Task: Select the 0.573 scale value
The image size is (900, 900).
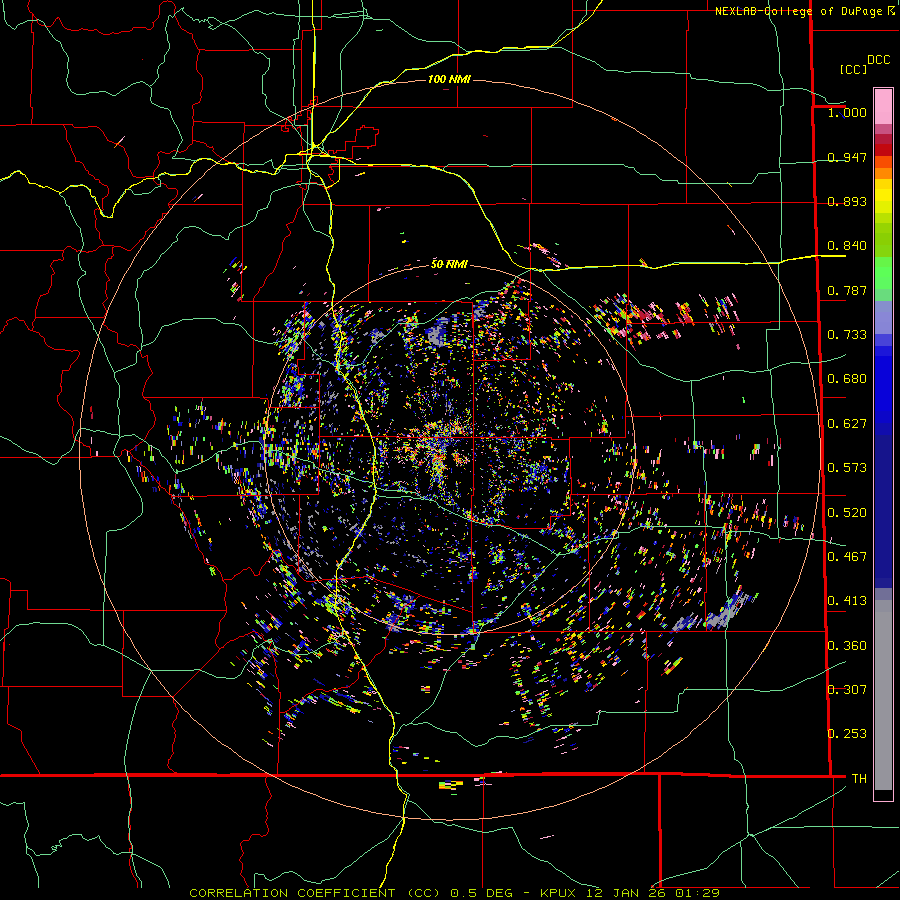Action: [x=847, y=468]
